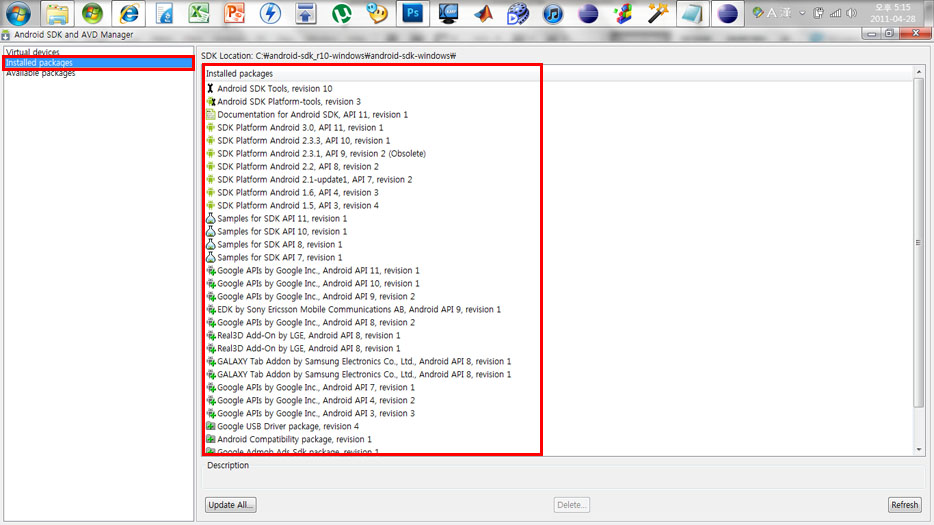The image size is (934, 525).
Task: Select Google APIs Android API 7 row
Action: [316, 387]
